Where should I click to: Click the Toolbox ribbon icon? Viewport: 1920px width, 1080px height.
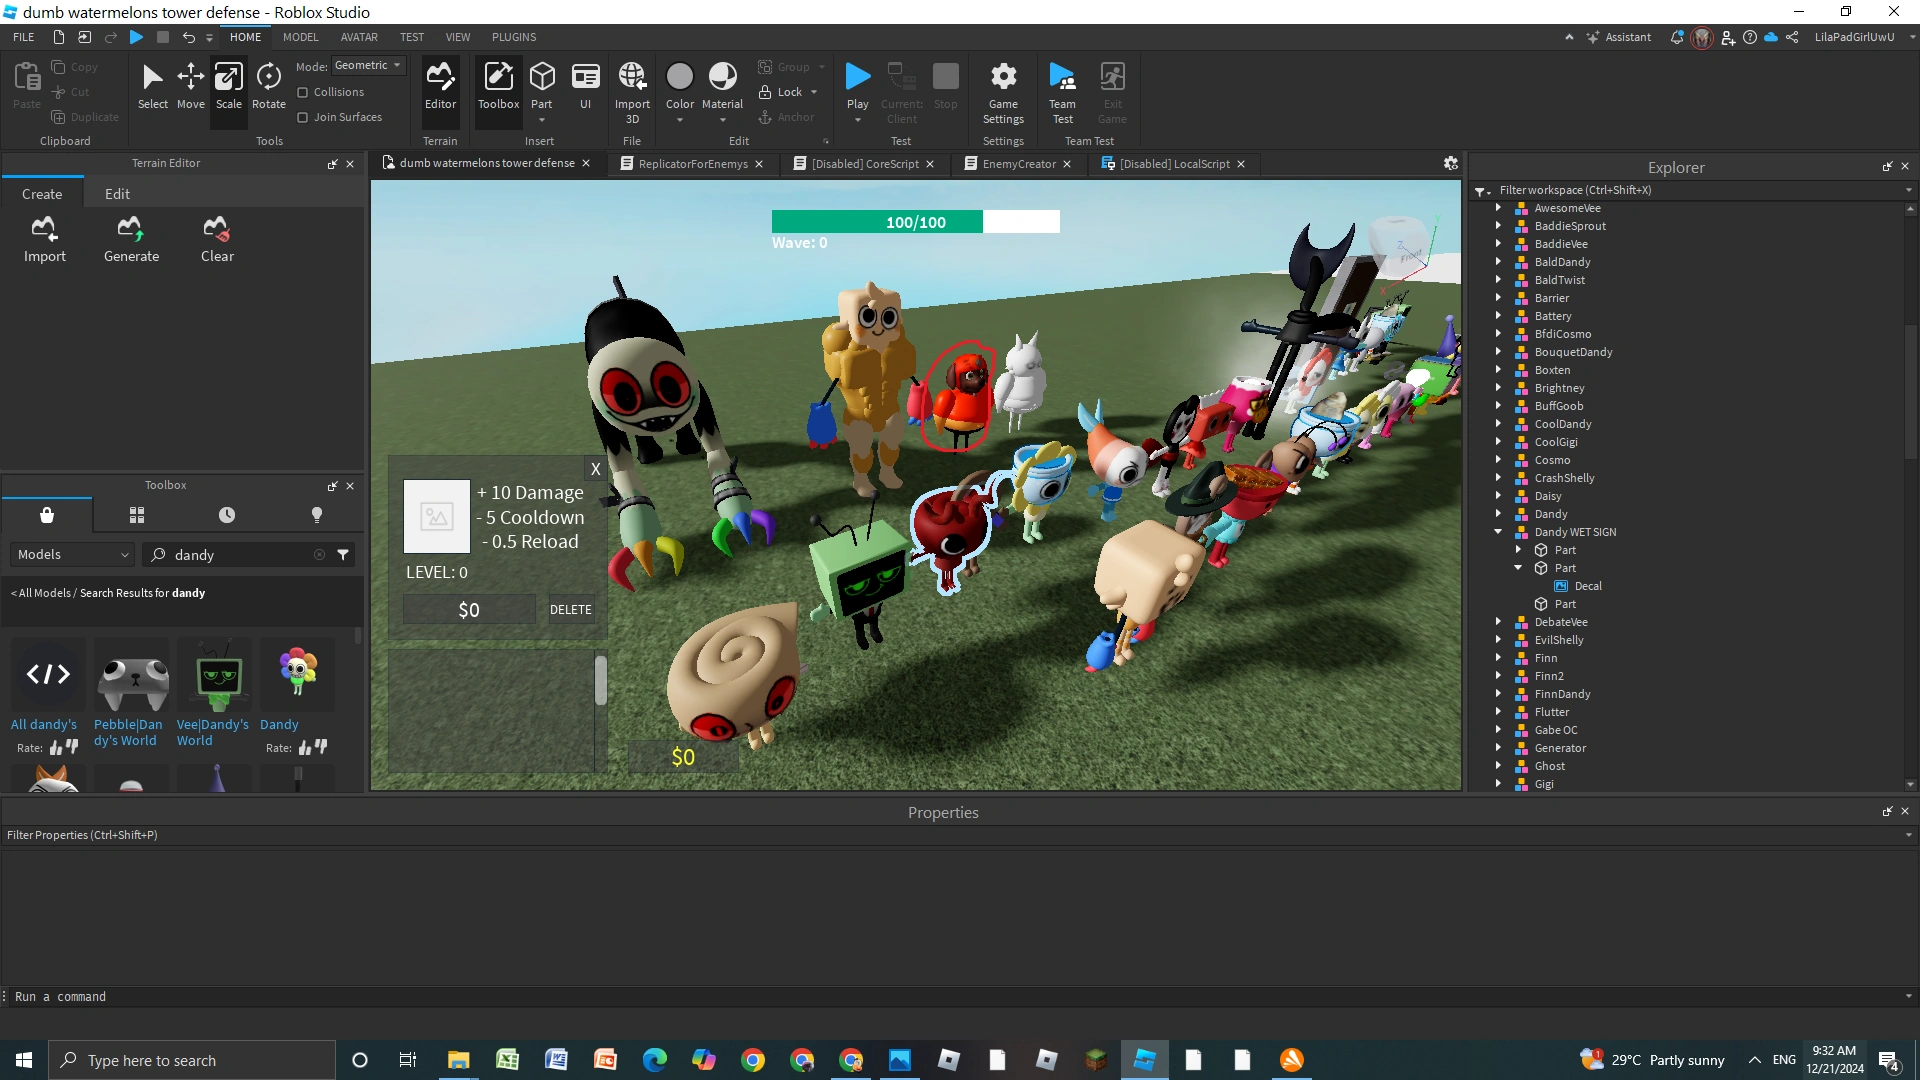(498, 86)
